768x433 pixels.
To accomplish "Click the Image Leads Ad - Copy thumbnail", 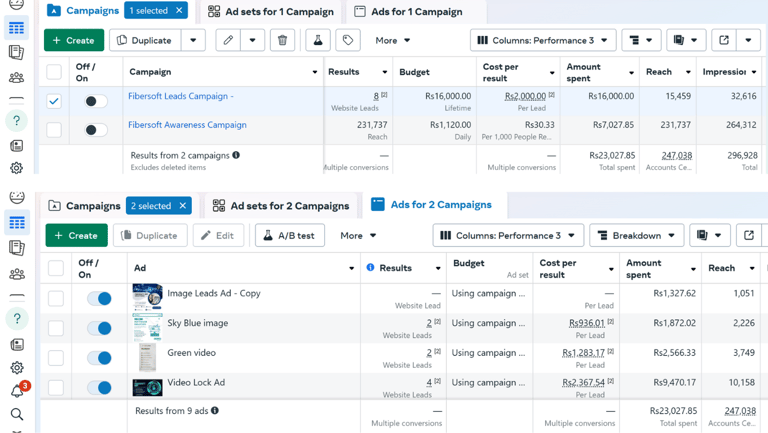I will [x=147, y=296].
